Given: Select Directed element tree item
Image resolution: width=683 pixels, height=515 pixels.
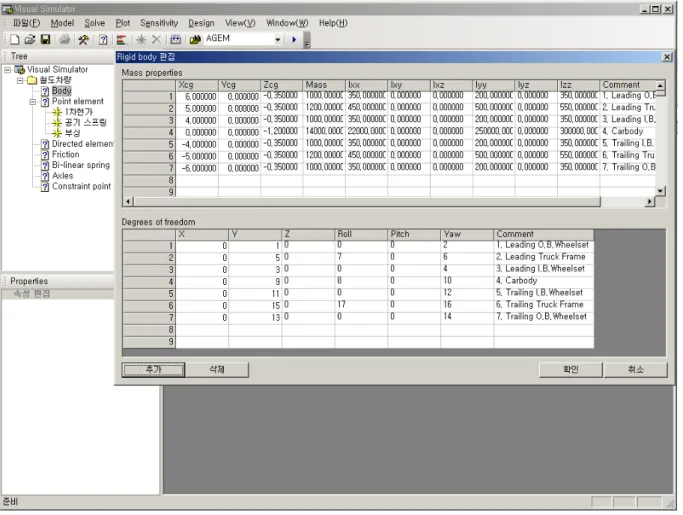Looking at the screenshot, I should [83, 144].
